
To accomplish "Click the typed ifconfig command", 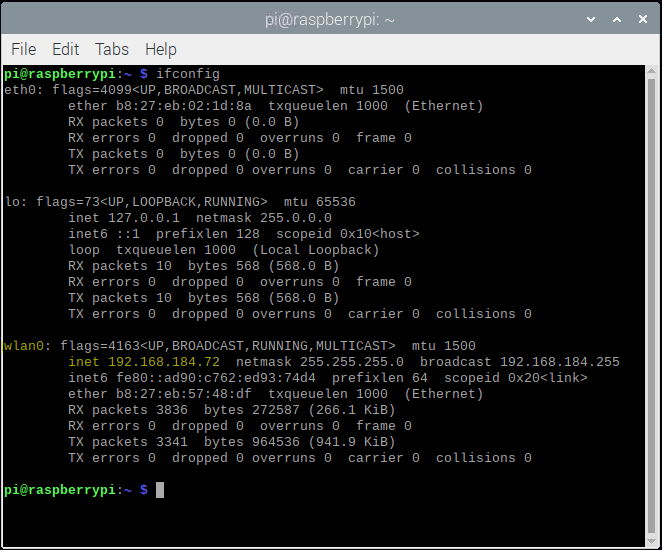I will [x=188, y=74].
